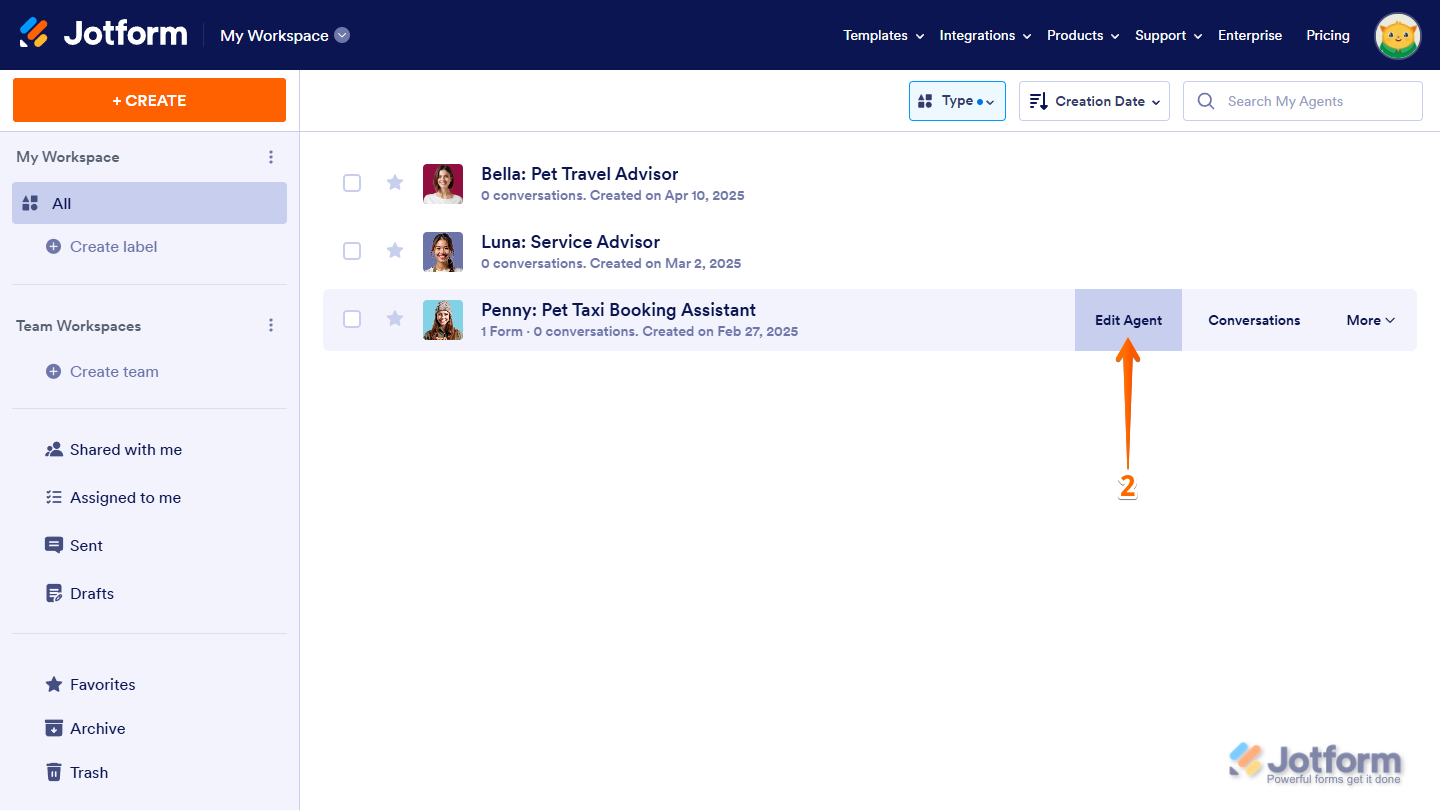Viewport: 1440px width, 810px height.
Task: Click the Favorites star icon in sidebar
Action: coord(54,685)
